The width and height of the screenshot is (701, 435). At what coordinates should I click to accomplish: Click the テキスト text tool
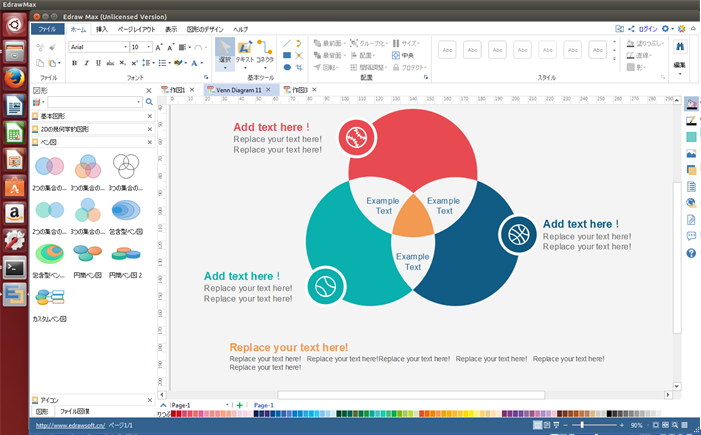click(x=244, y=52)
